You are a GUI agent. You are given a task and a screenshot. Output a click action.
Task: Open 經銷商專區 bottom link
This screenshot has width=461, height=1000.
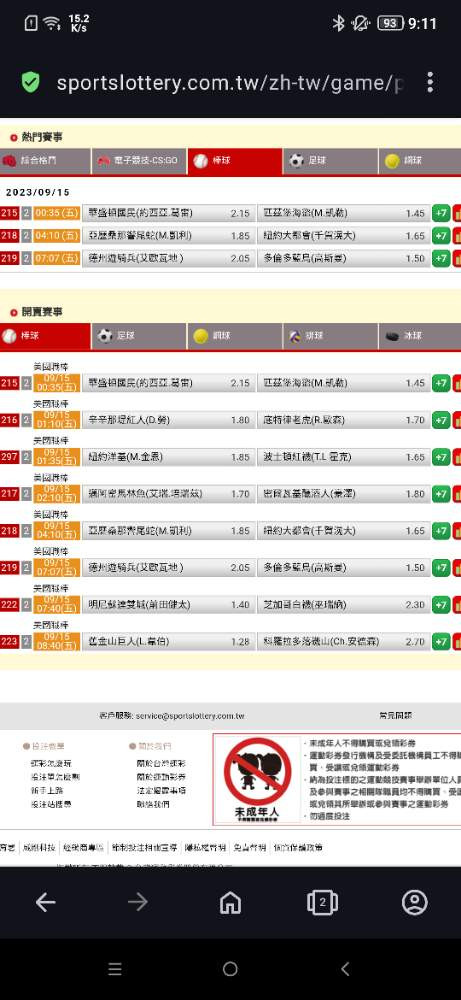point(83,848)
